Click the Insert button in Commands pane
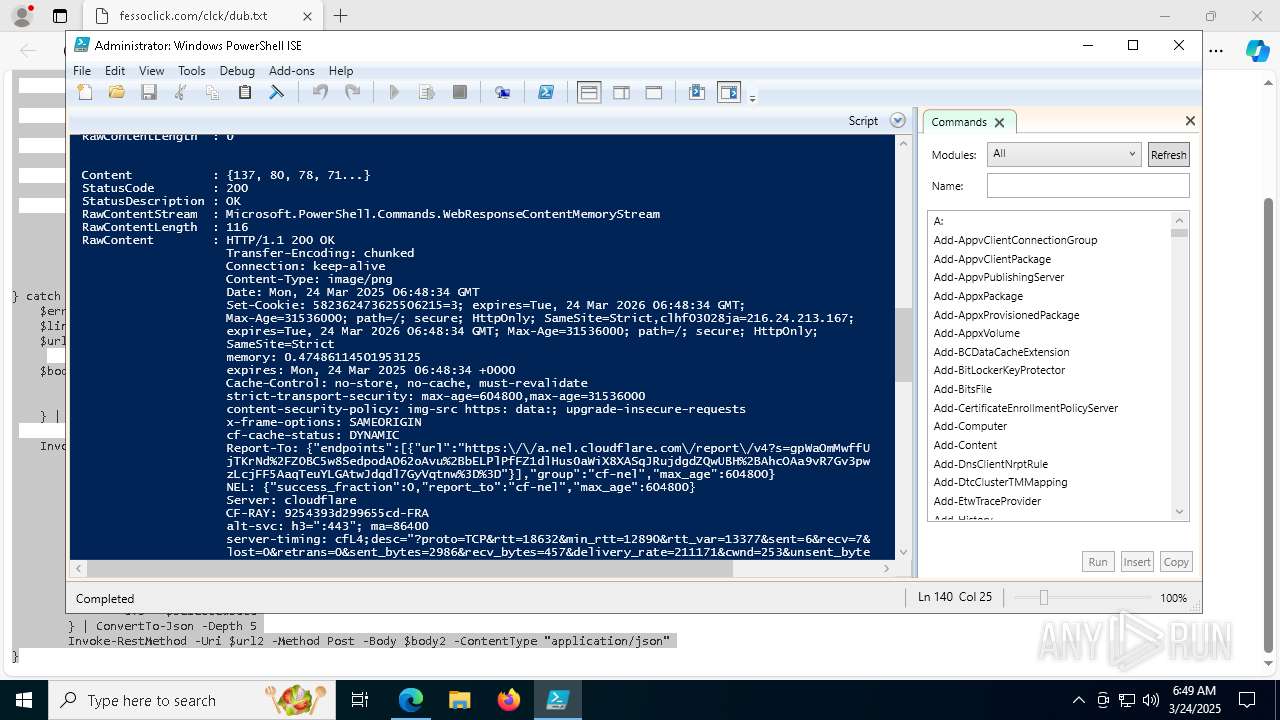 (x=1137, y=562)
